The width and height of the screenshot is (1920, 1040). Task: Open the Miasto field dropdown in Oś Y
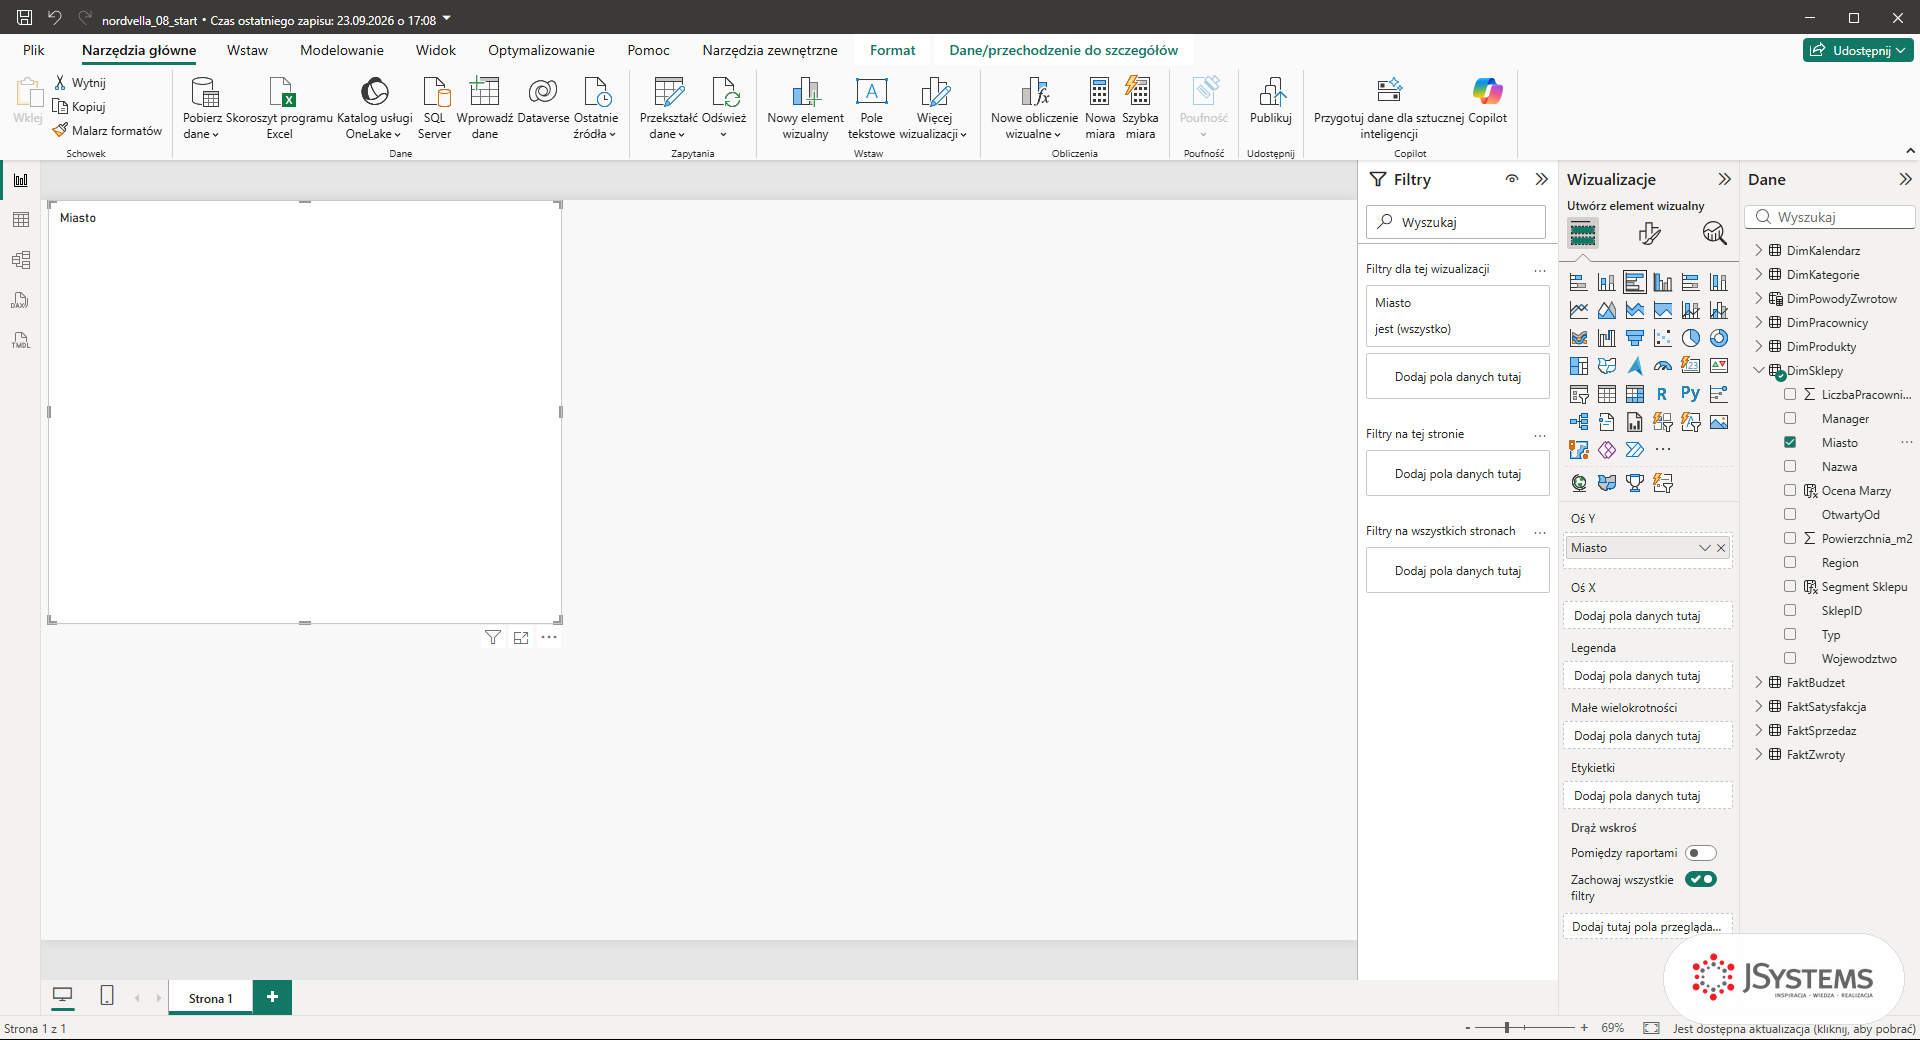tap(1705, 548)
